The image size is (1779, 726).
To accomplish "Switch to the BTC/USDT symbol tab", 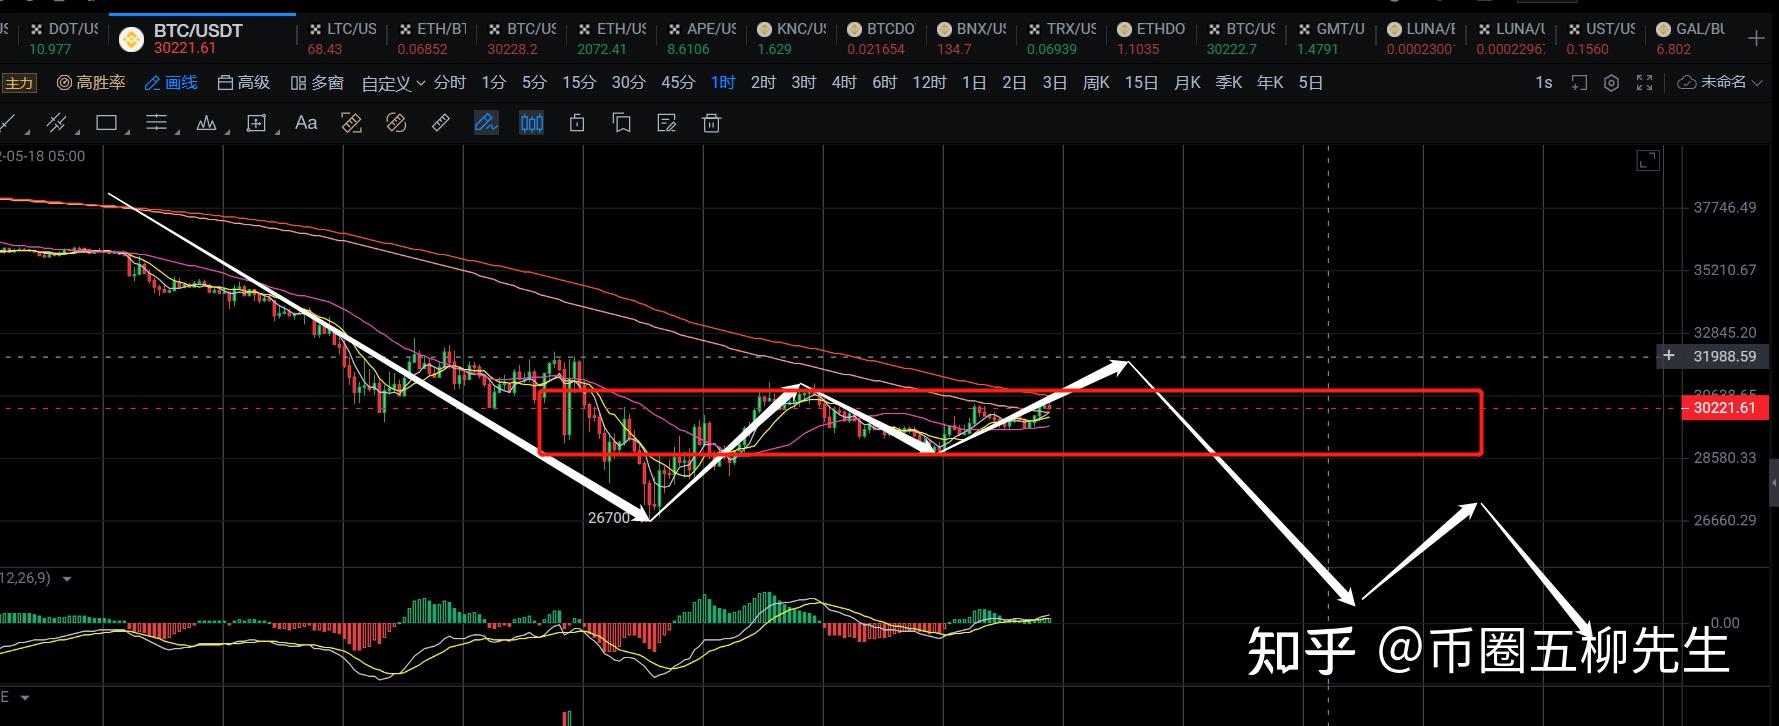I will pyautogui.click(x=202, y=39).
